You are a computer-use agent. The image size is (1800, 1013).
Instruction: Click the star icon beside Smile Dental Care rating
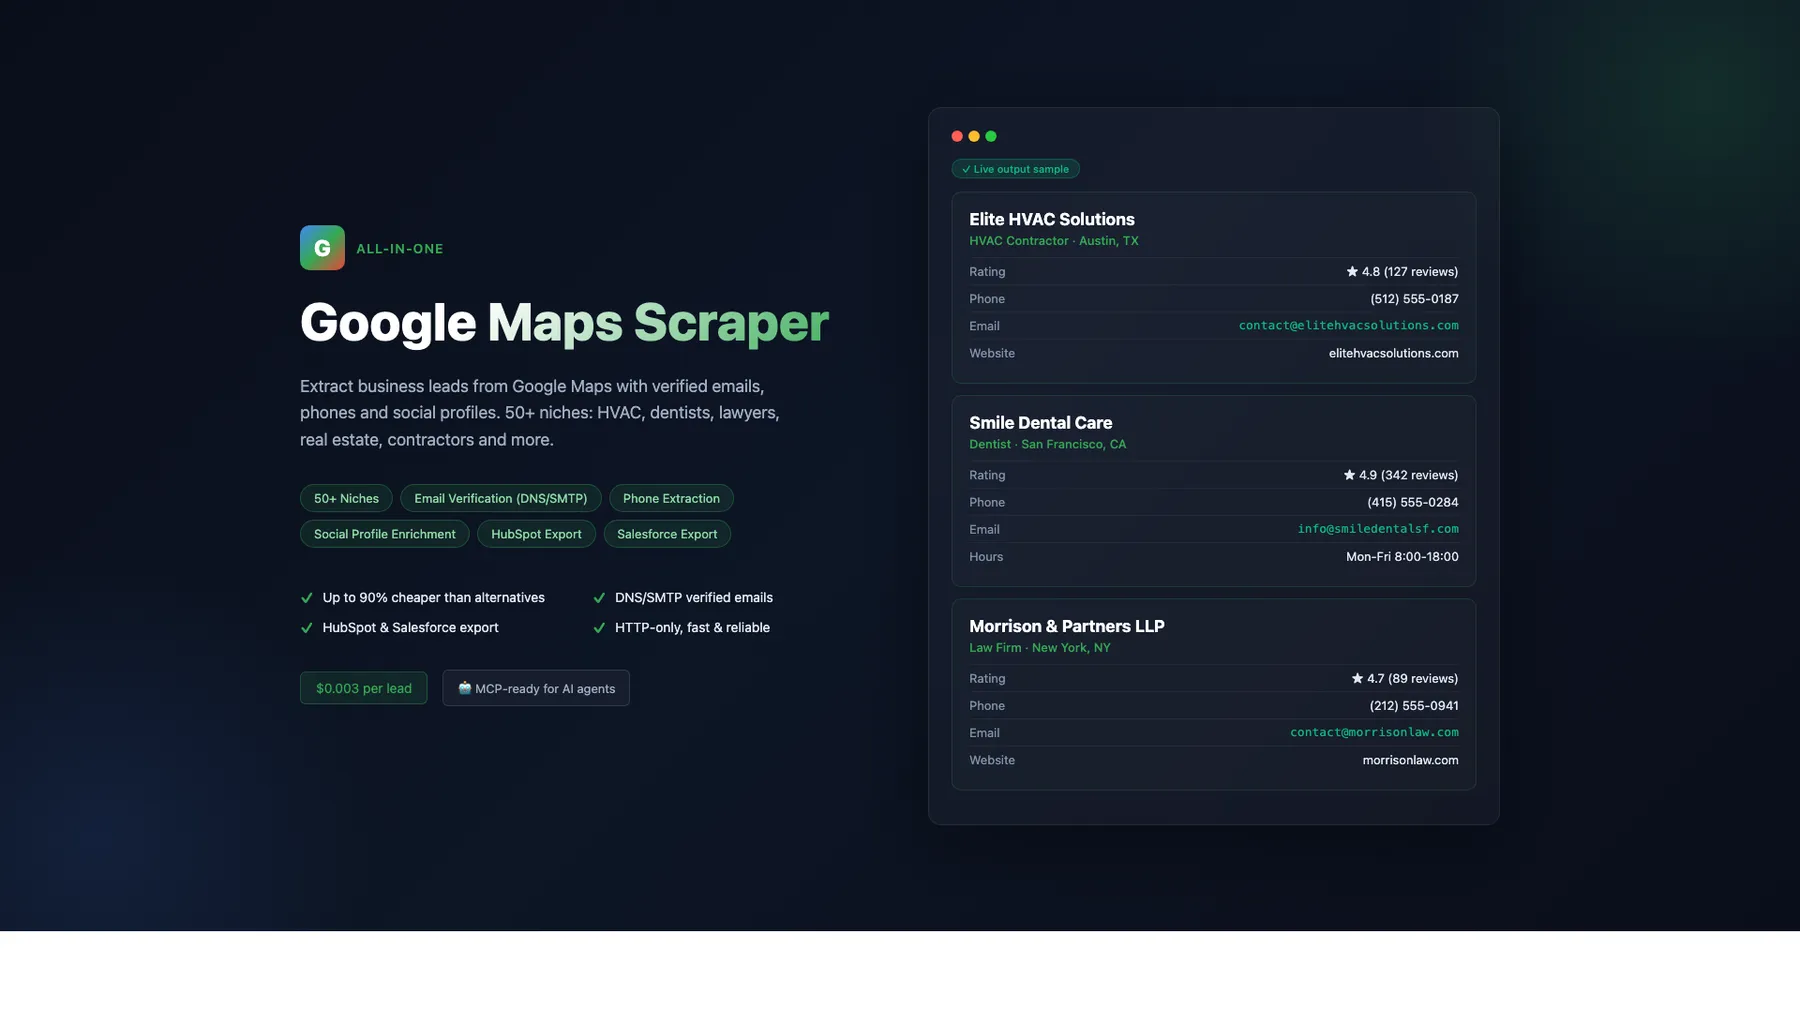pos(1348,474)
